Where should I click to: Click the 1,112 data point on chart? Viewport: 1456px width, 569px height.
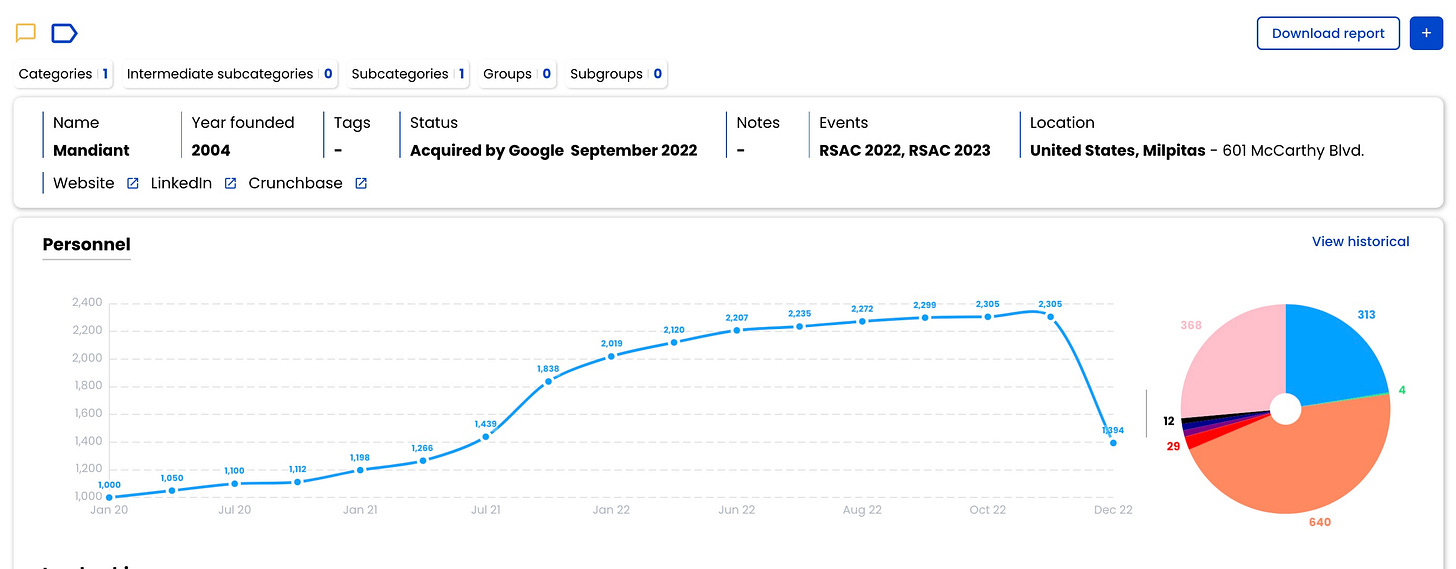297,482
